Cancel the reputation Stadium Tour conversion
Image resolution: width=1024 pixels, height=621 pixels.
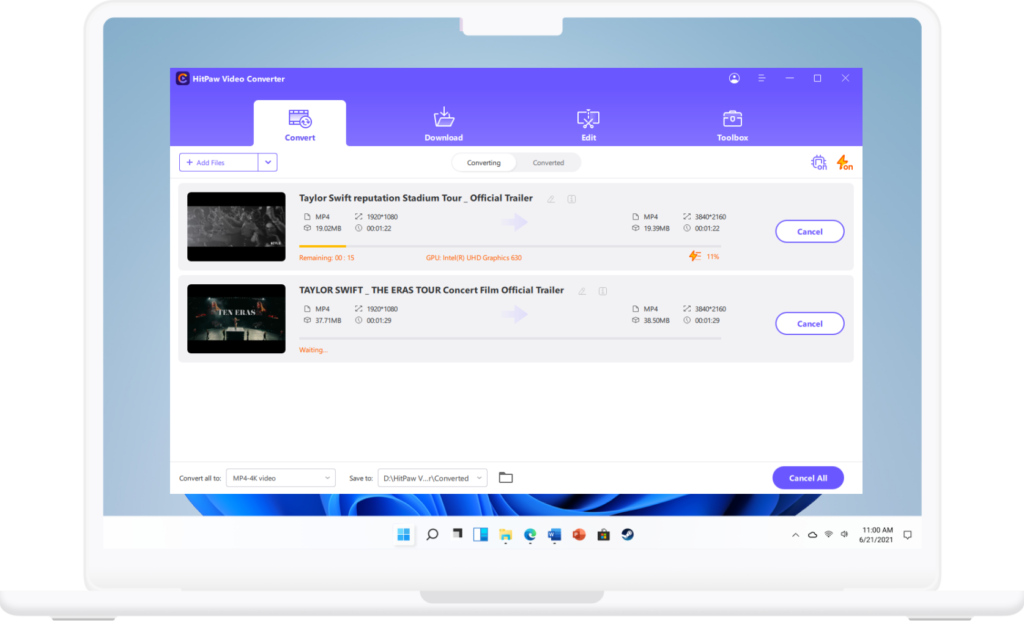pos(809,231)
